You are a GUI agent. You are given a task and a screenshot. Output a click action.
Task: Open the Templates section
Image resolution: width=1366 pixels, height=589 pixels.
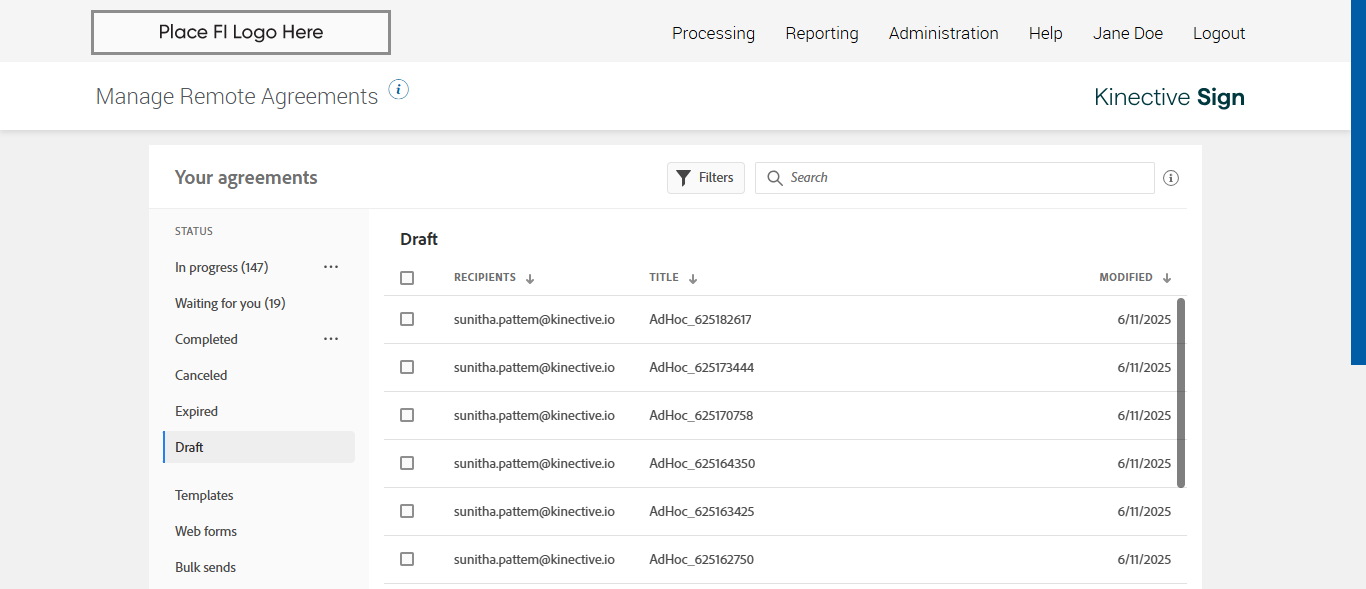click(x=204, y=495)
